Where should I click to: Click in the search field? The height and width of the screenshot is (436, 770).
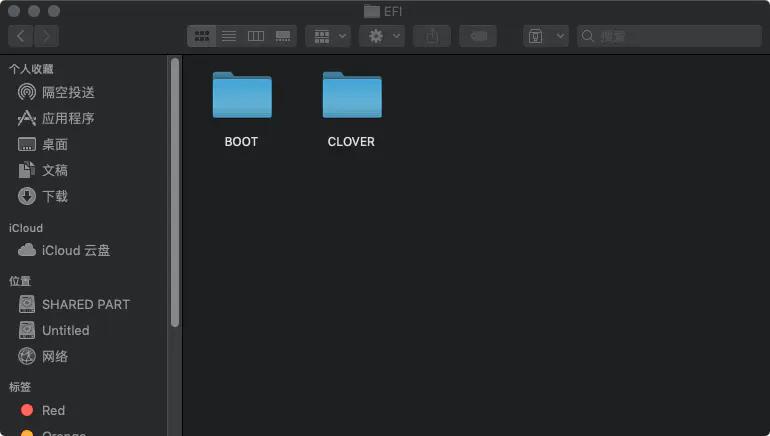pos(669,36)
